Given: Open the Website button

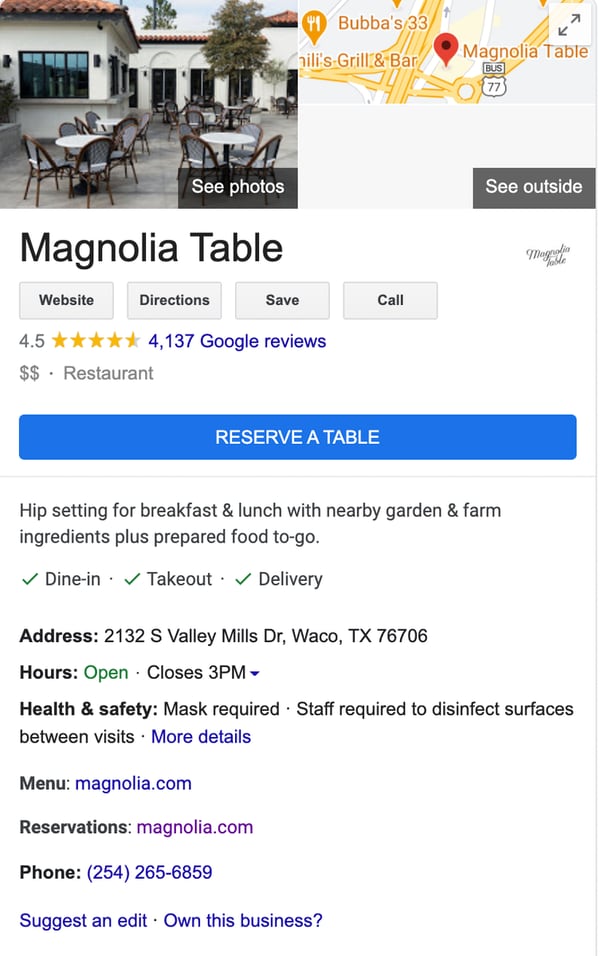Looking at the screenshot, I should pos(66,300).
